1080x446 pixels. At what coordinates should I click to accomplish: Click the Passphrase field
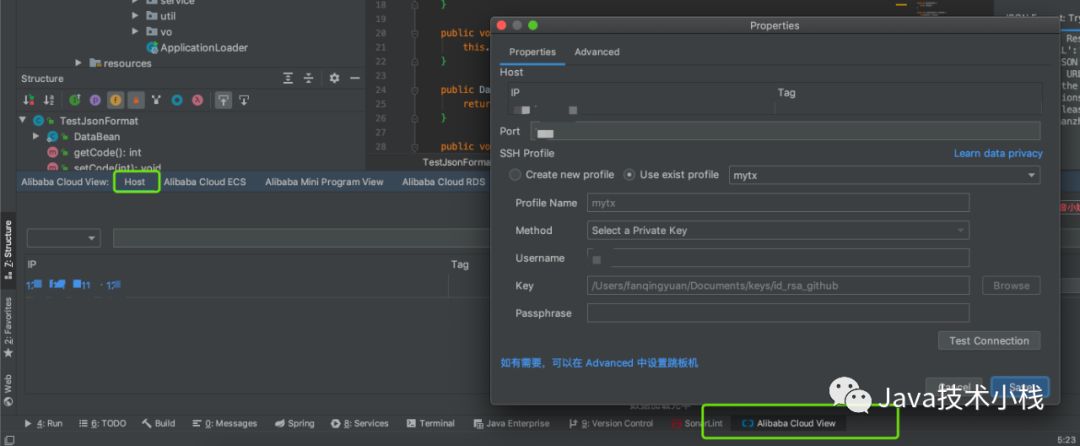pos(778,312)
